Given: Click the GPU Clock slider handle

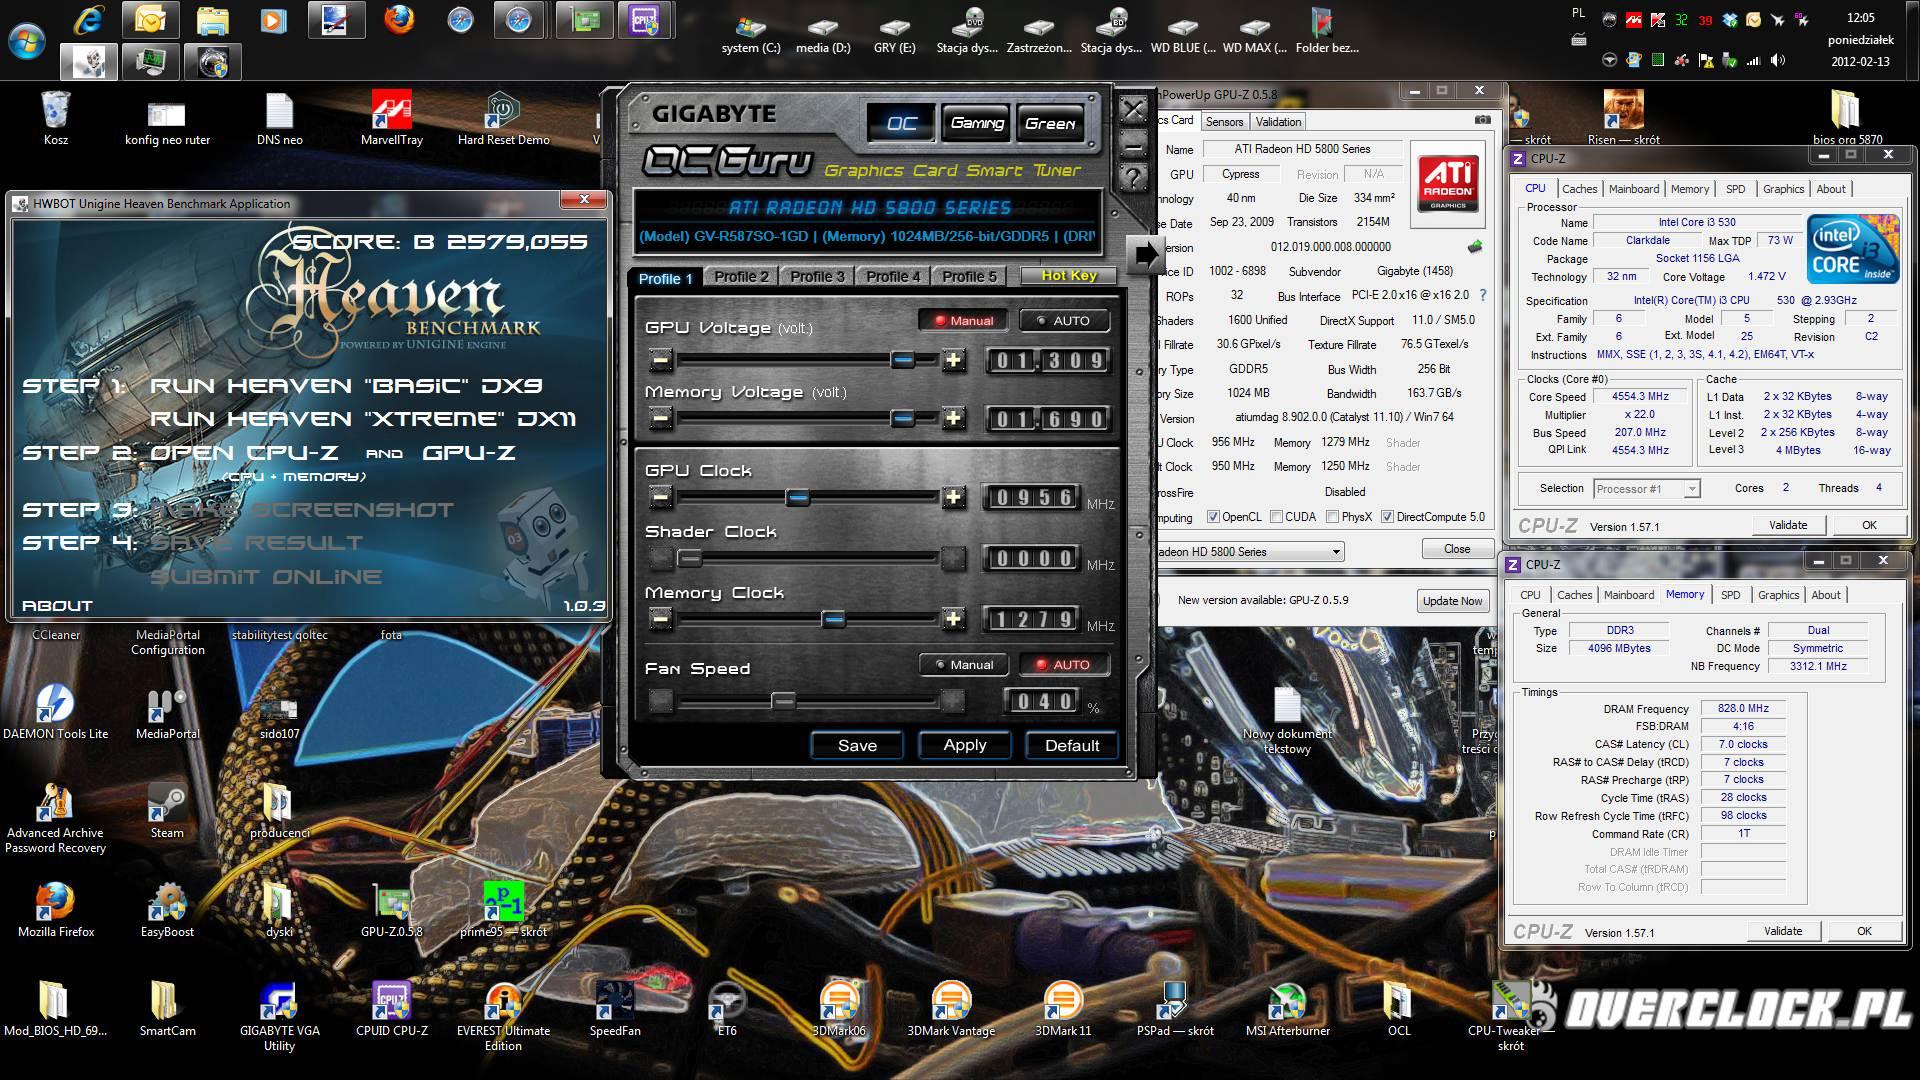Looking at the screenshot, I should (x=797, y=496).
